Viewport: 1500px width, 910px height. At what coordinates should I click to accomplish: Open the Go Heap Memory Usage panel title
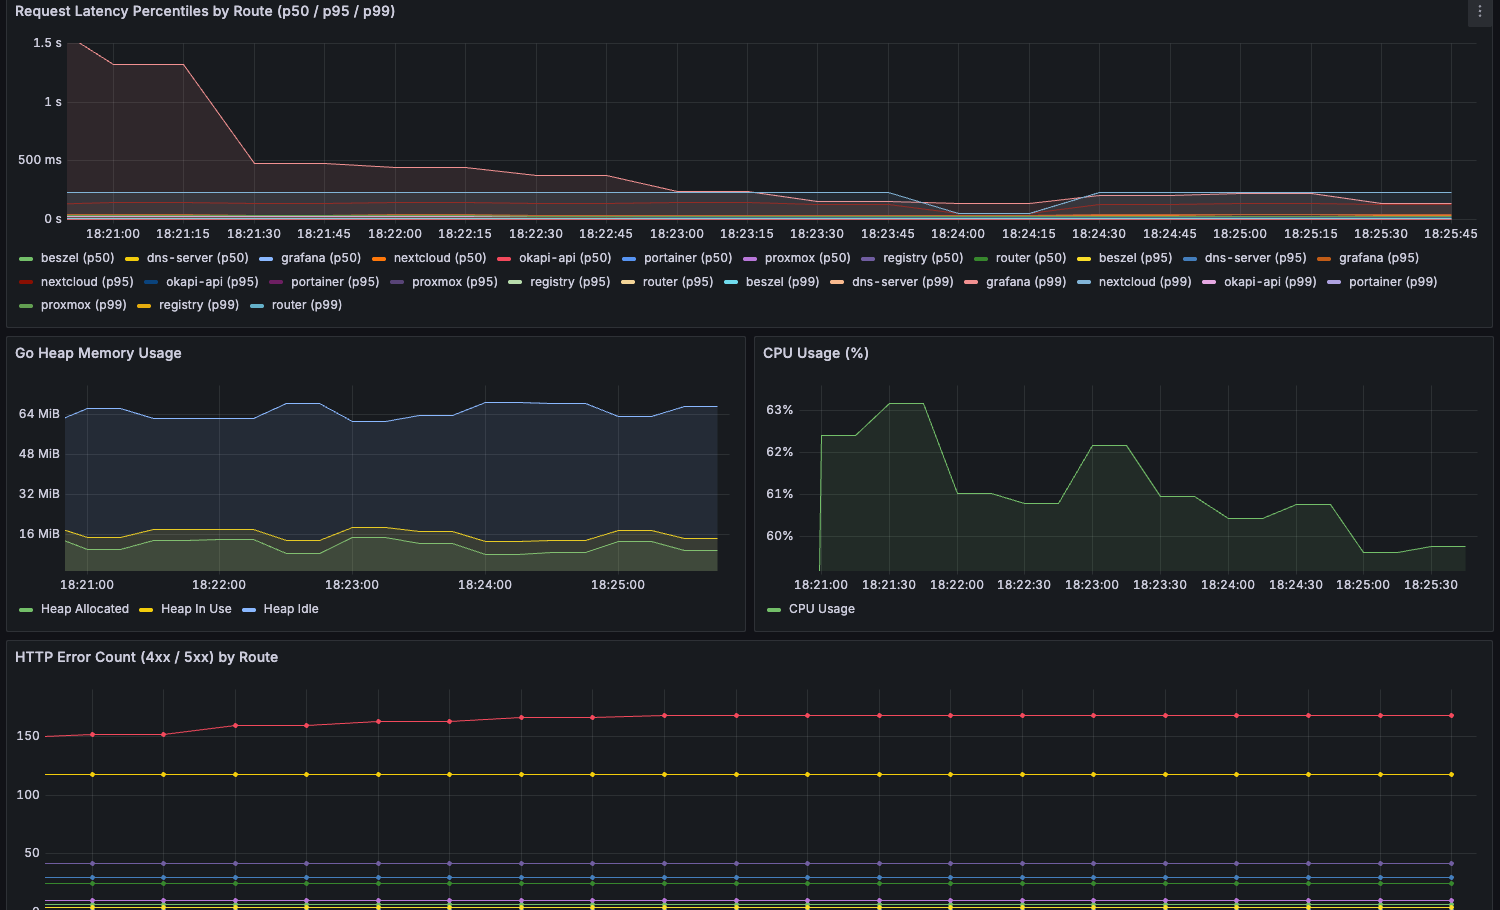pyautogui.click(x=98, y=353)
